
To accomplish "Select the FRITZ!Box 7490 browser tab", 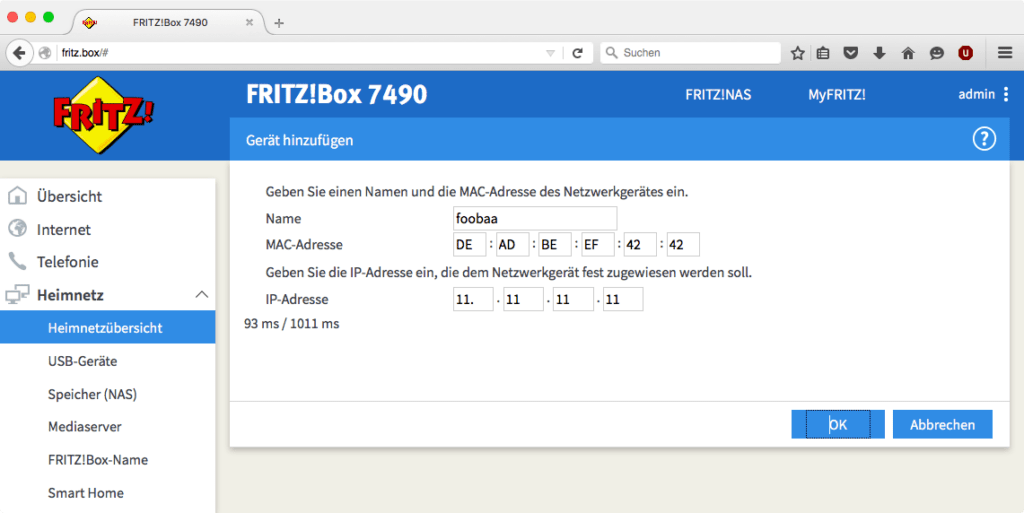I will (x=169, y=22).
